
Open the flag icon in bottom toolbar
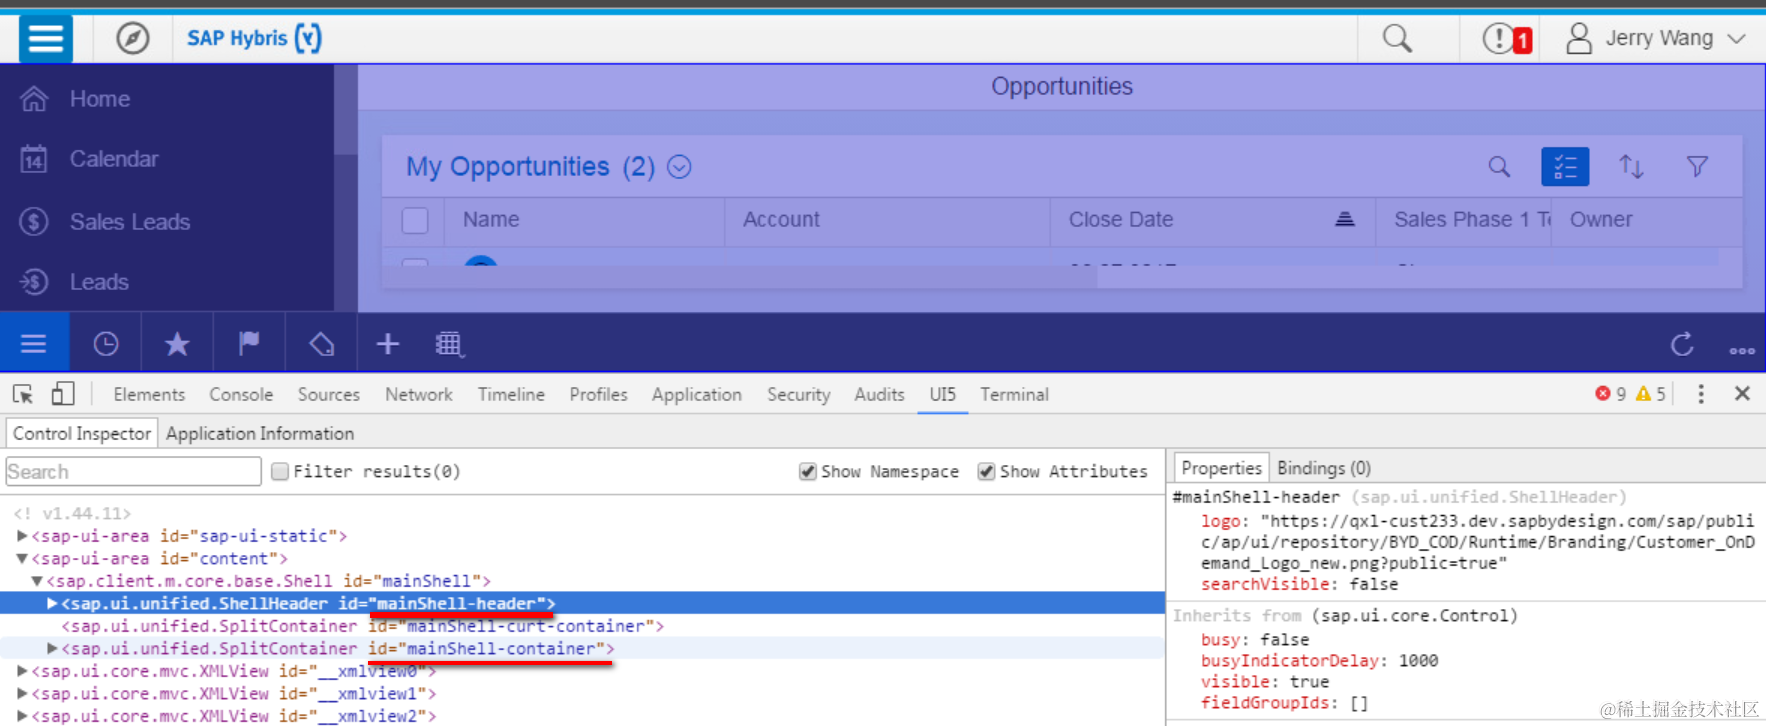coord(249,344)
